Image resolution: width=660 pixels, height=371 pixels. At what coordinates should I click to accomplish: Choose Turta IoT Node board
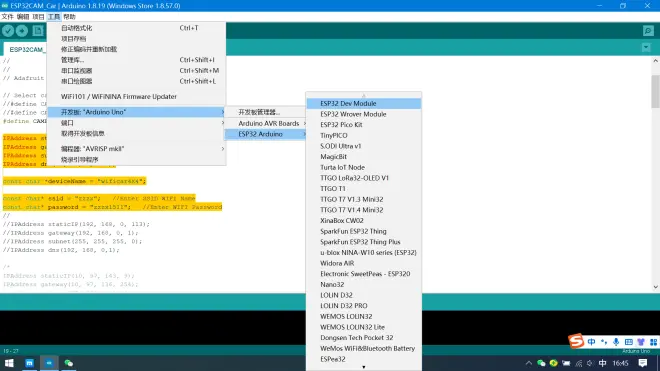click(364, 167)
